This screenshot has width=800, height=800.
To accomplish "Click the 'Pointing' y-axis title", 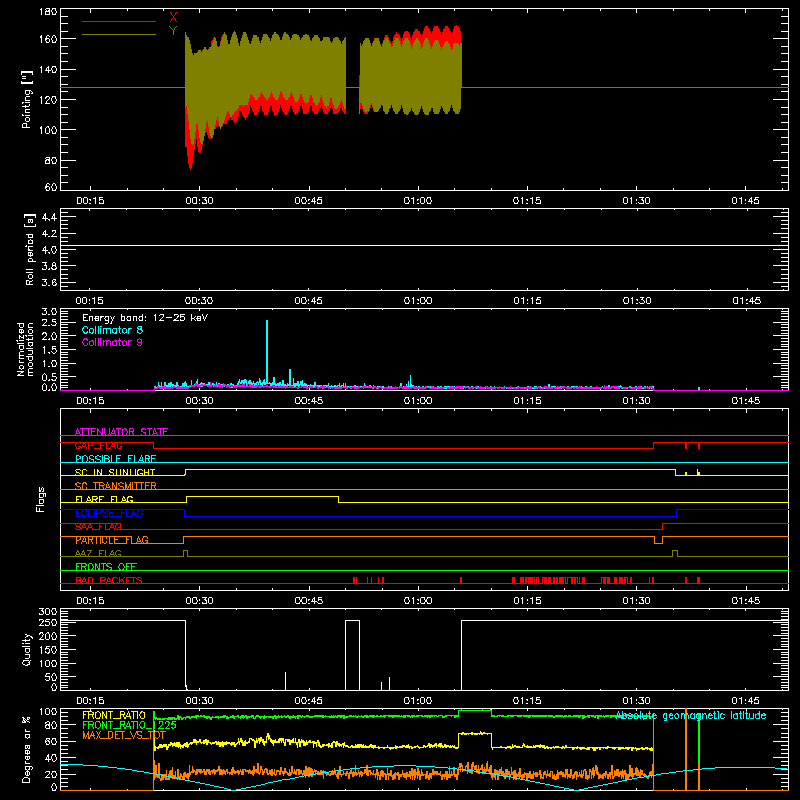I will 27,99.
